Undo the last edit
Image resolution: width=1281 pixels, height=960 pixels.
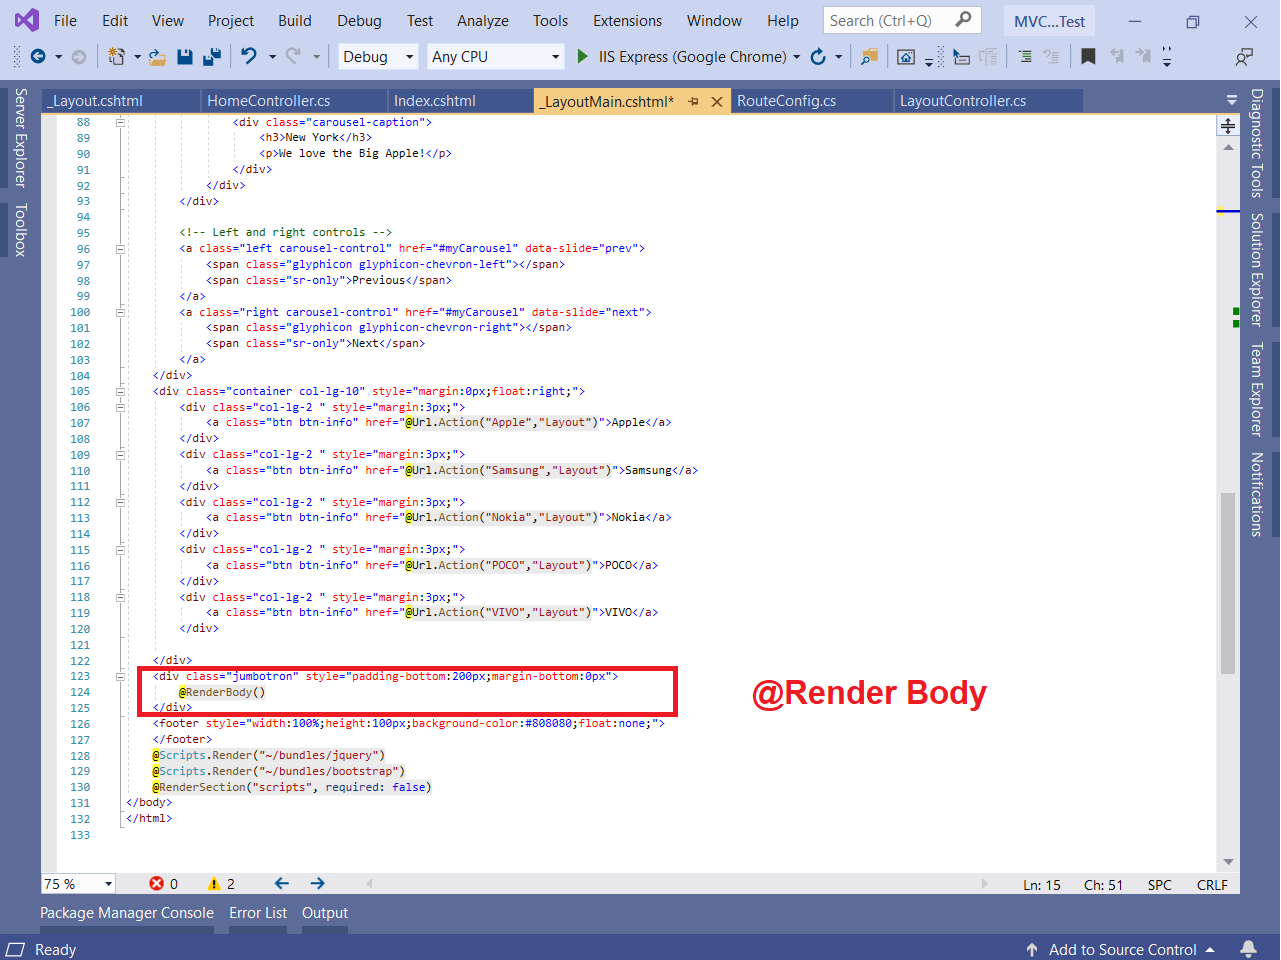(248, 57)
